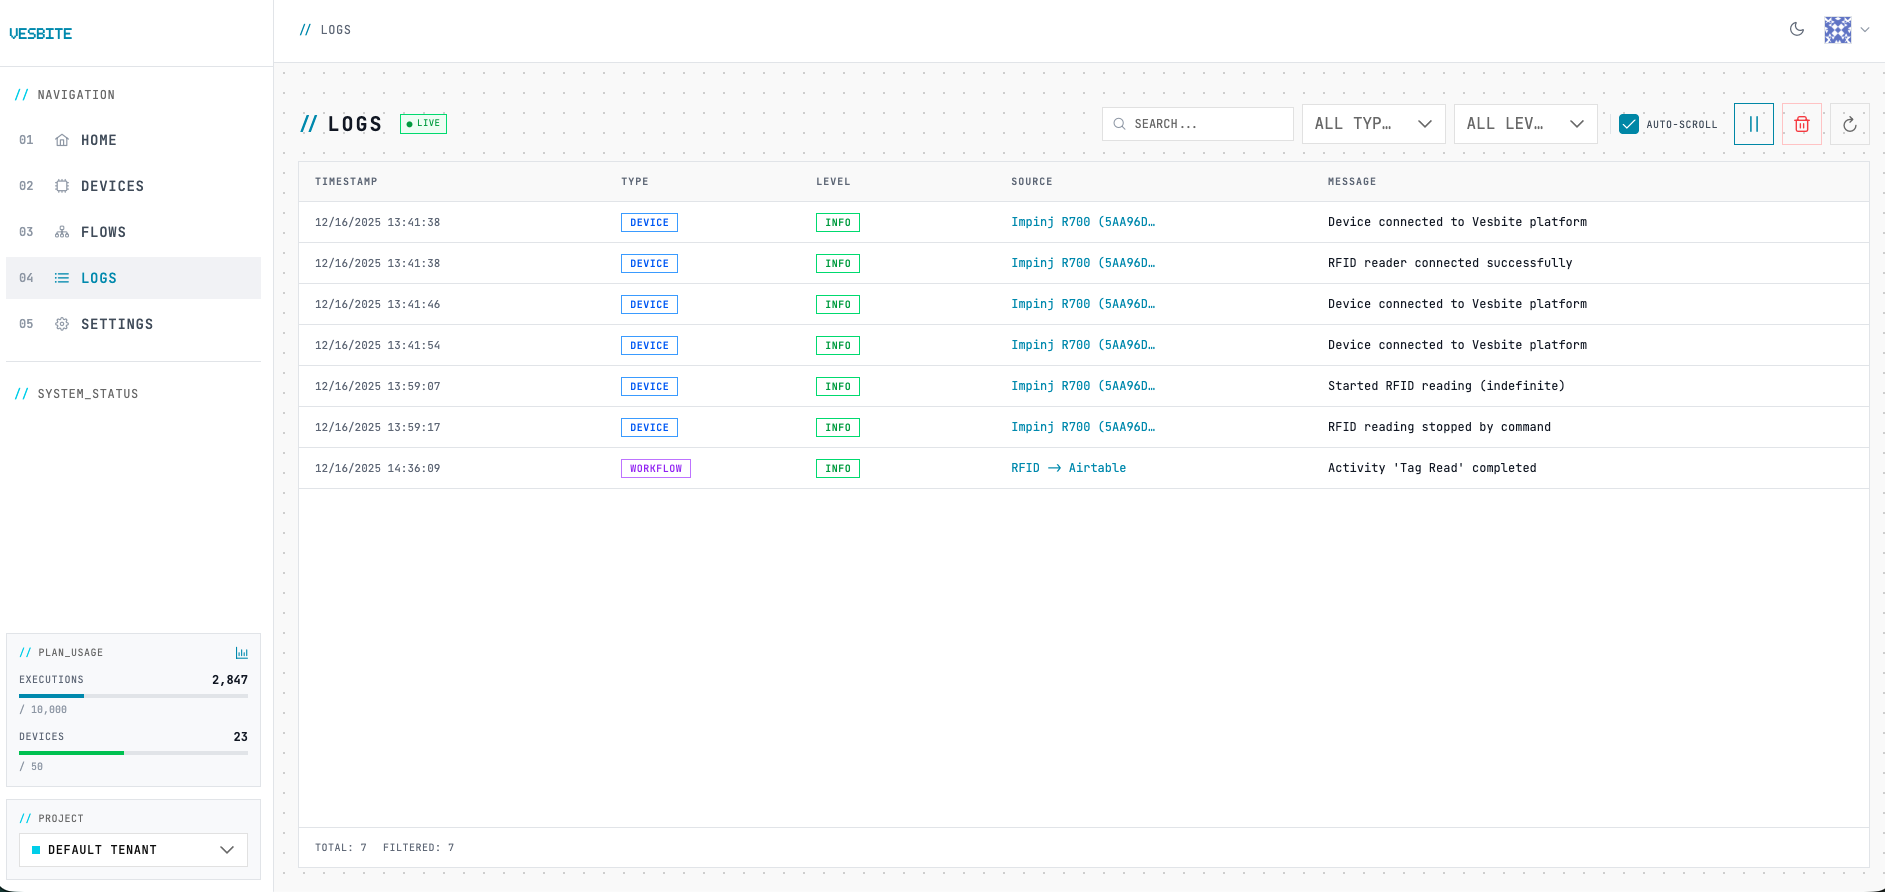
Task: Click the devices count 23
Action: coord(241,737)
